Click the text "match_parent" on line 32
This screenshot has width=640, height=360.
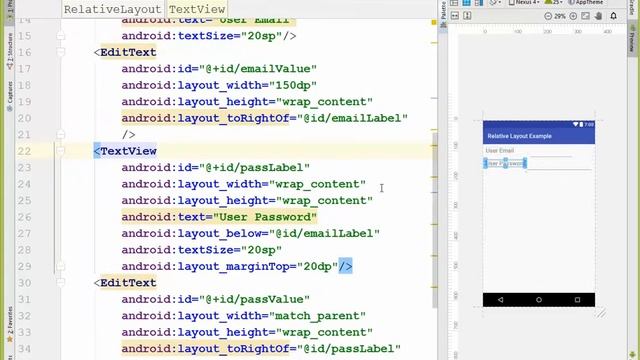point(318,316)
